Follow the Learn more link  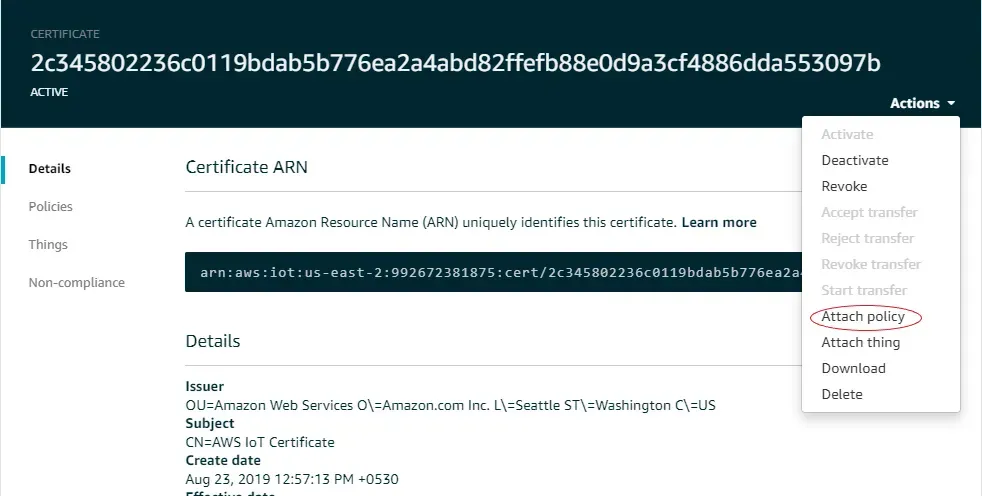pos(718,222)
